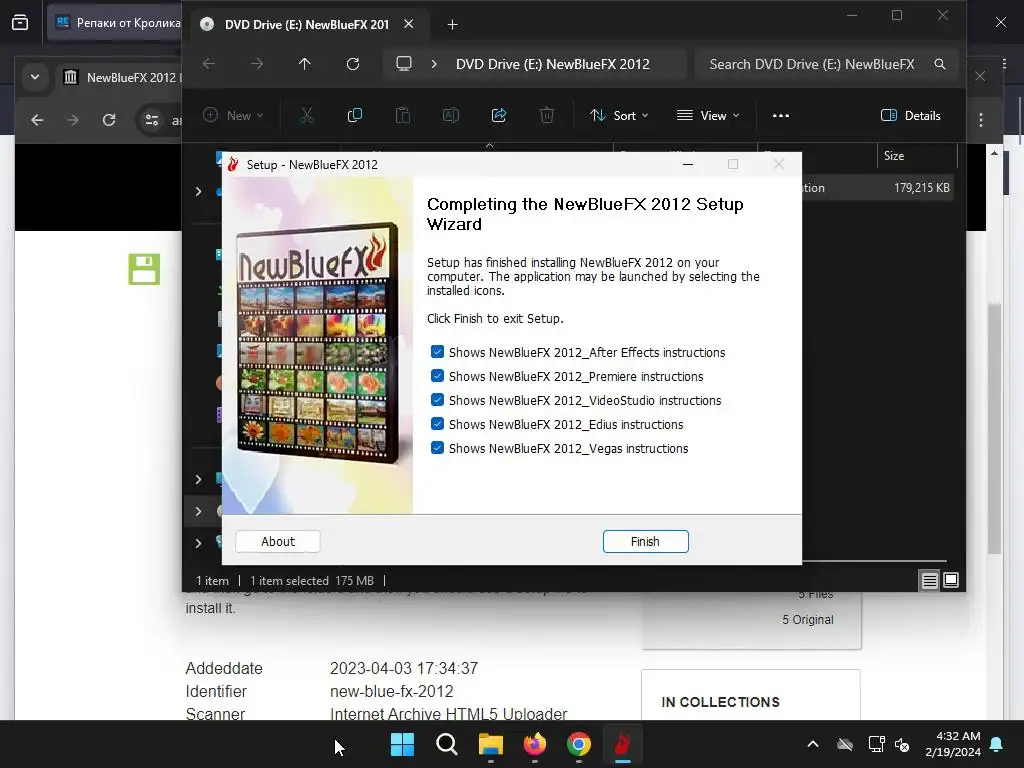Select Репаки от Кролика browser tab
1024x768 pixels.
tap(116, 23)
